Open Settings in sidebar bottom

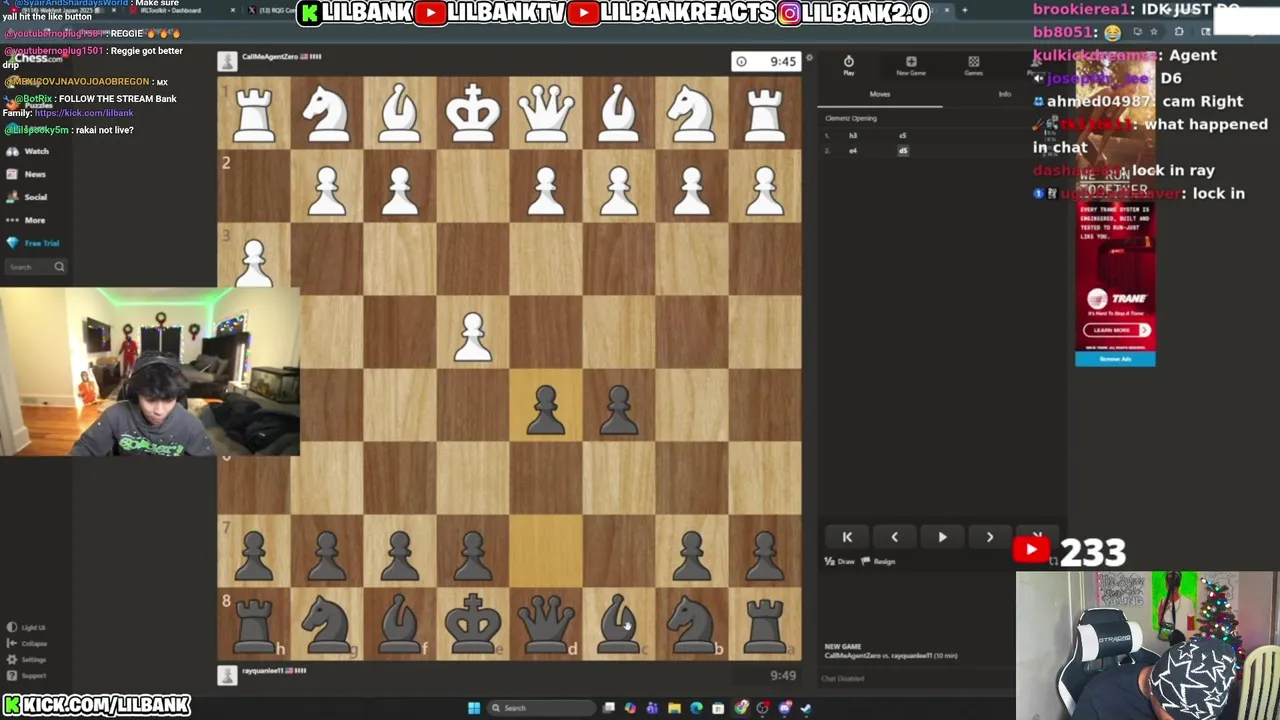coord(26,660)
